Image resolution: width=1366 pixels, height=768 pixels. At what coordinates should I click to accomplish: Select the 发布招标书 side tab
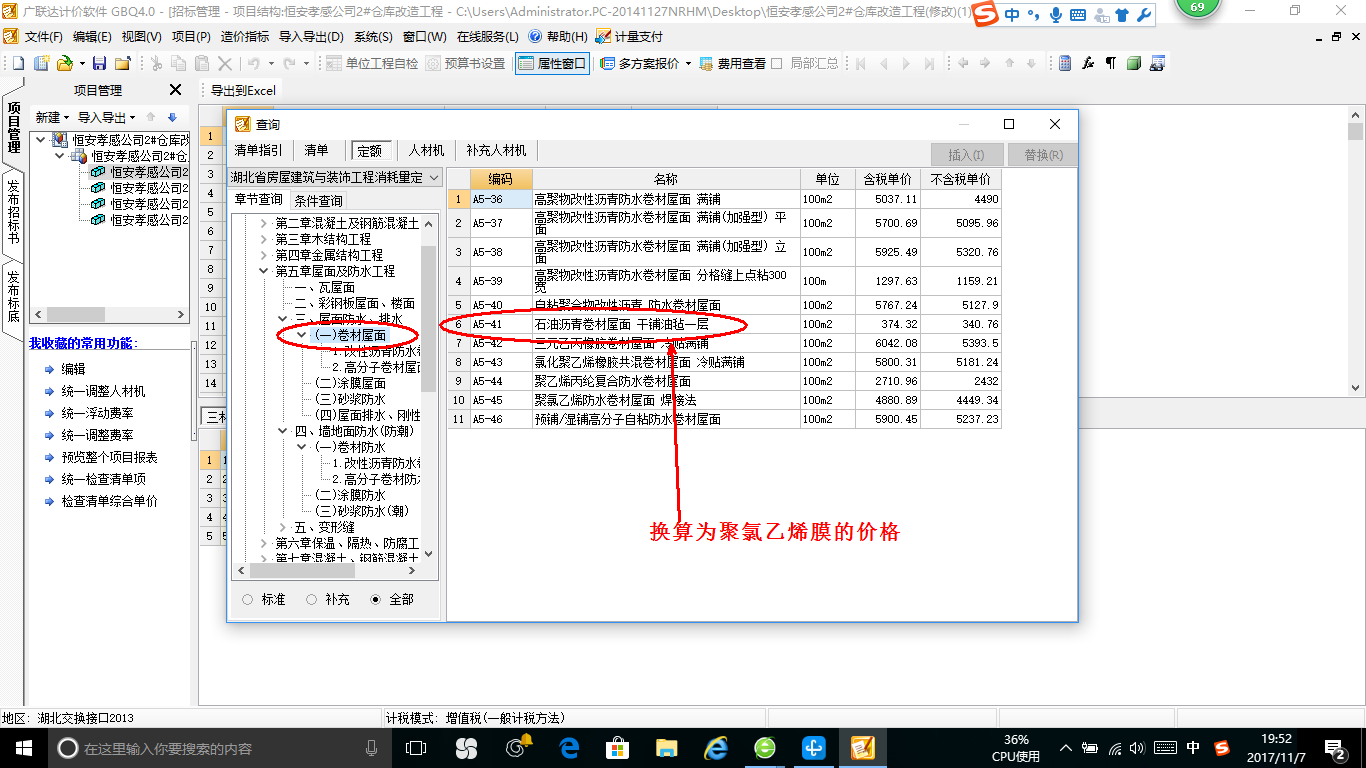coord(13,213)
